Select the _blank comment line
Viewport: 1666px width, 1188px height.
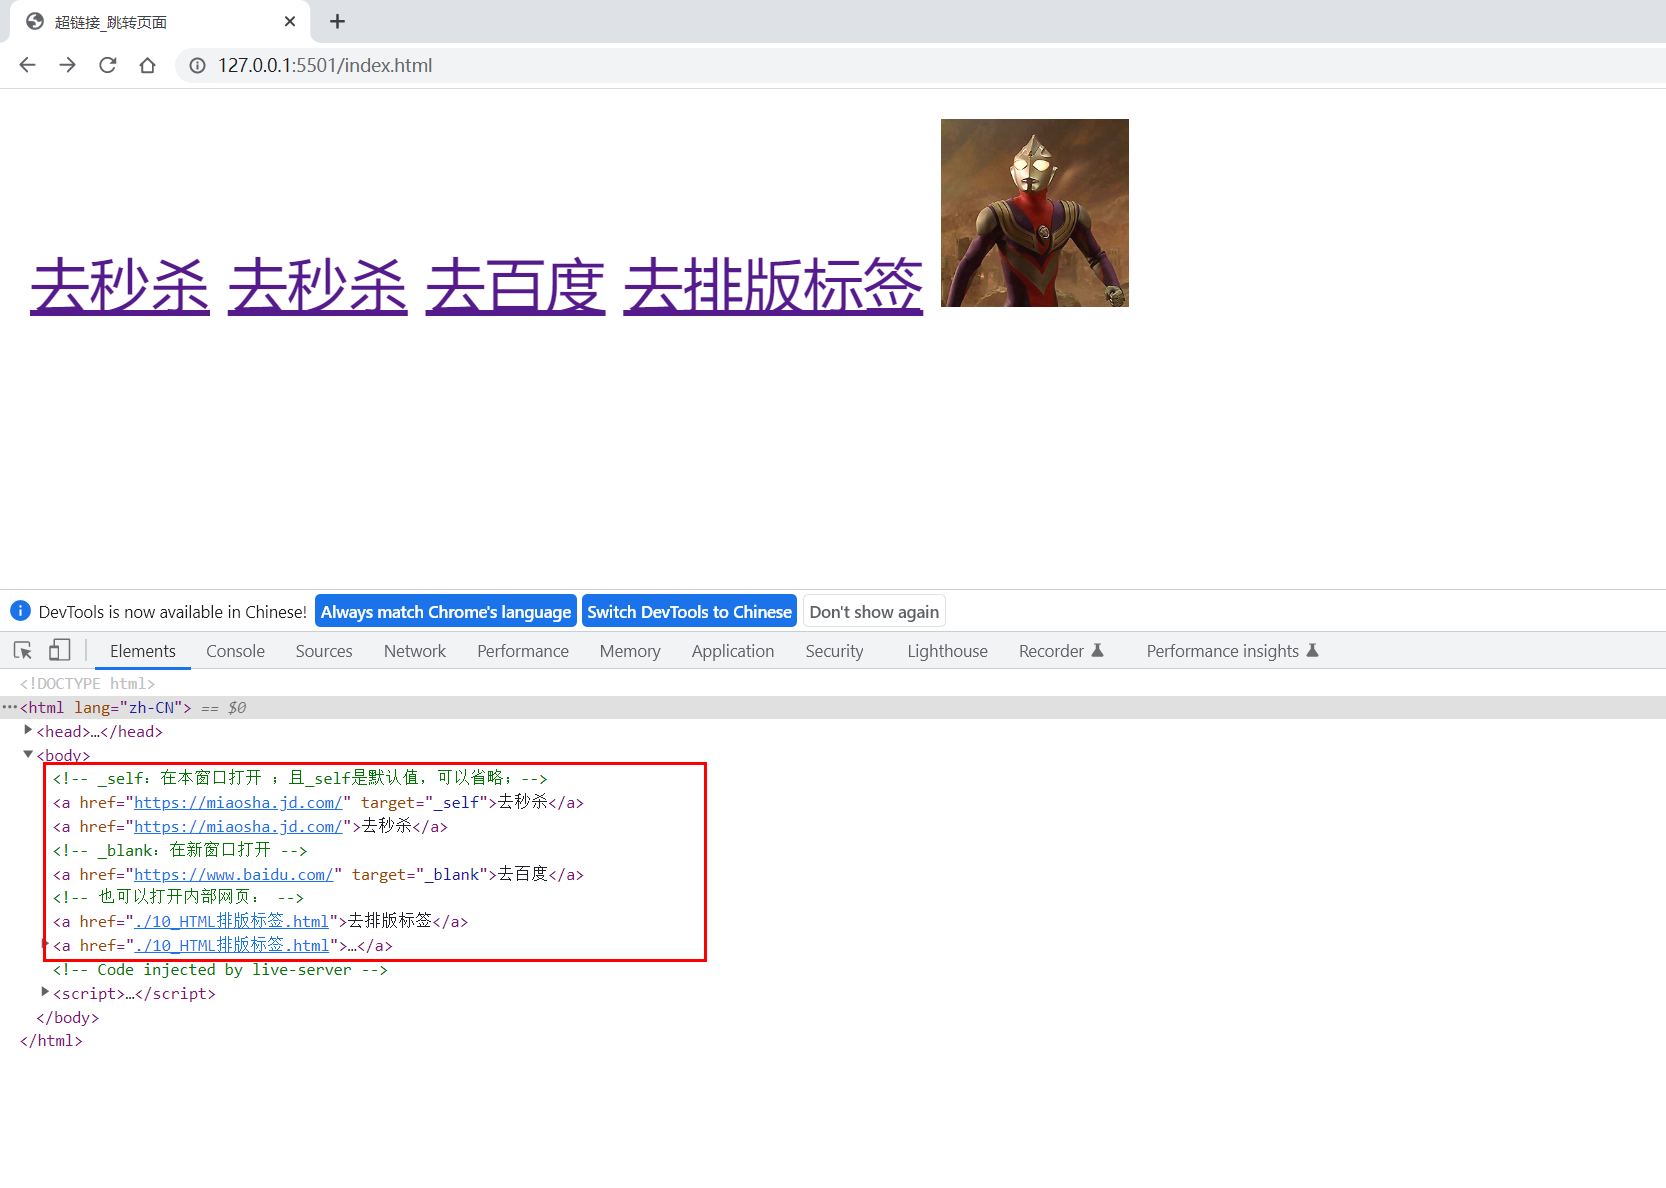[180, 850]
